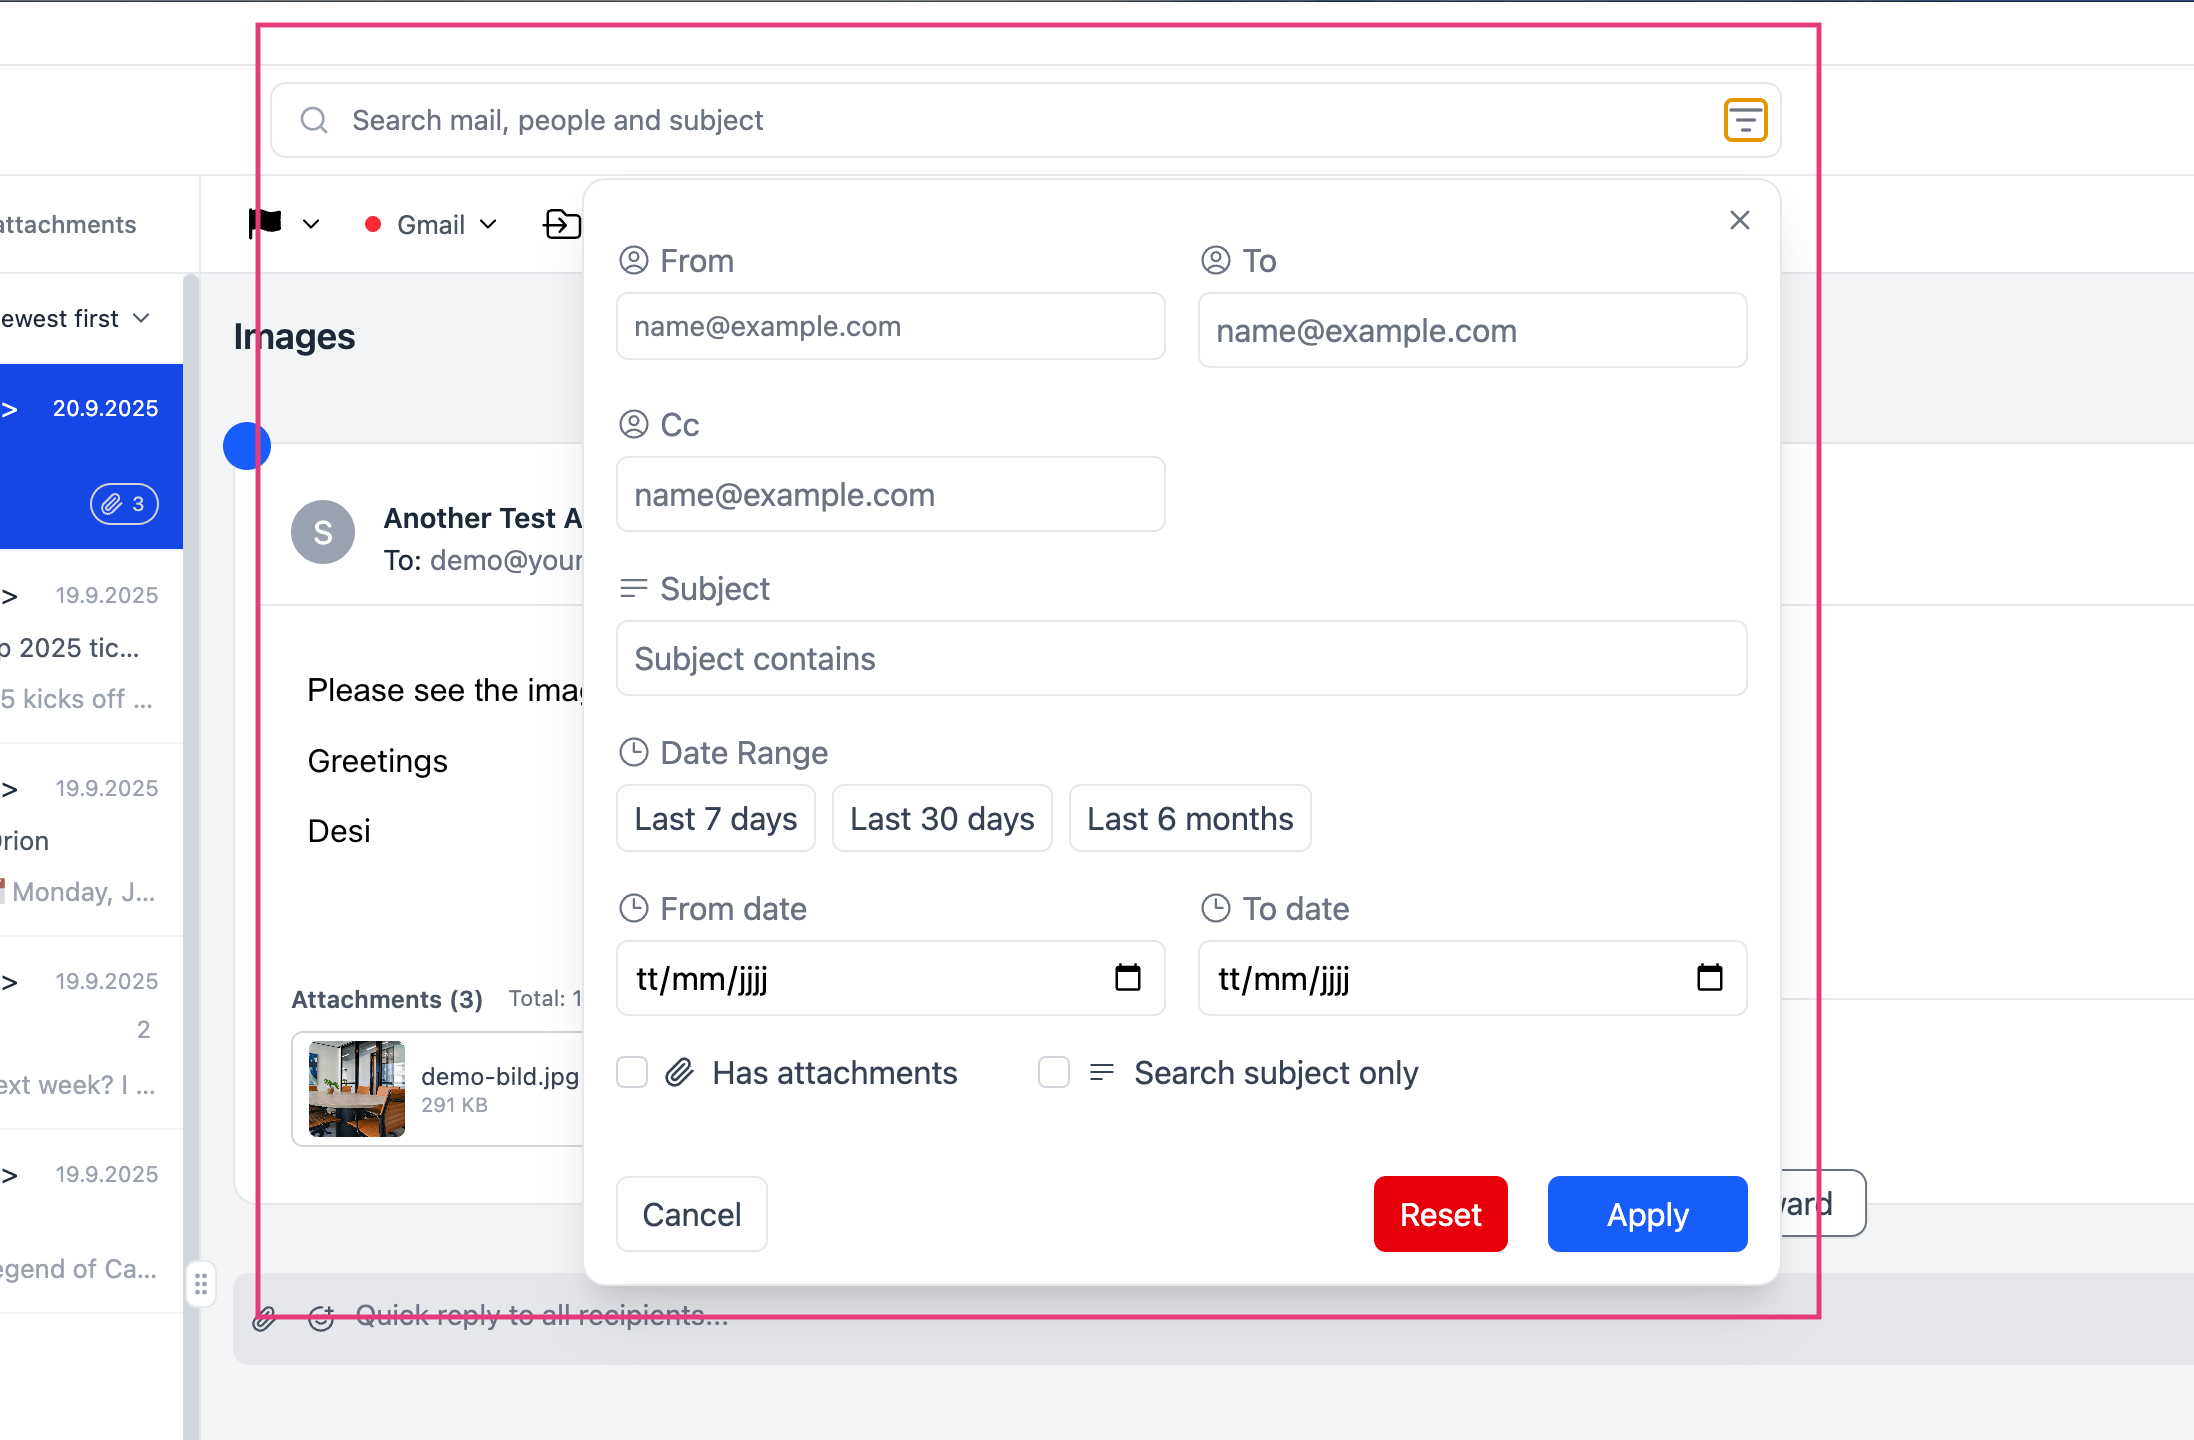2194x1440 pixels.
Task: Click the move-to-folder icon
Action: [x=561, y=224]
